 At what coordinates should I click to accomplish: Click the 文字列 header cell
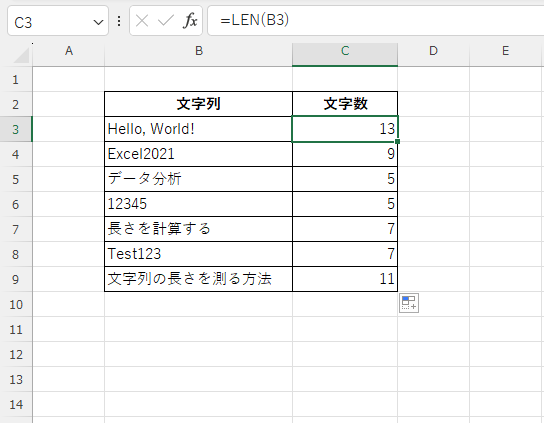pos(198,104)
